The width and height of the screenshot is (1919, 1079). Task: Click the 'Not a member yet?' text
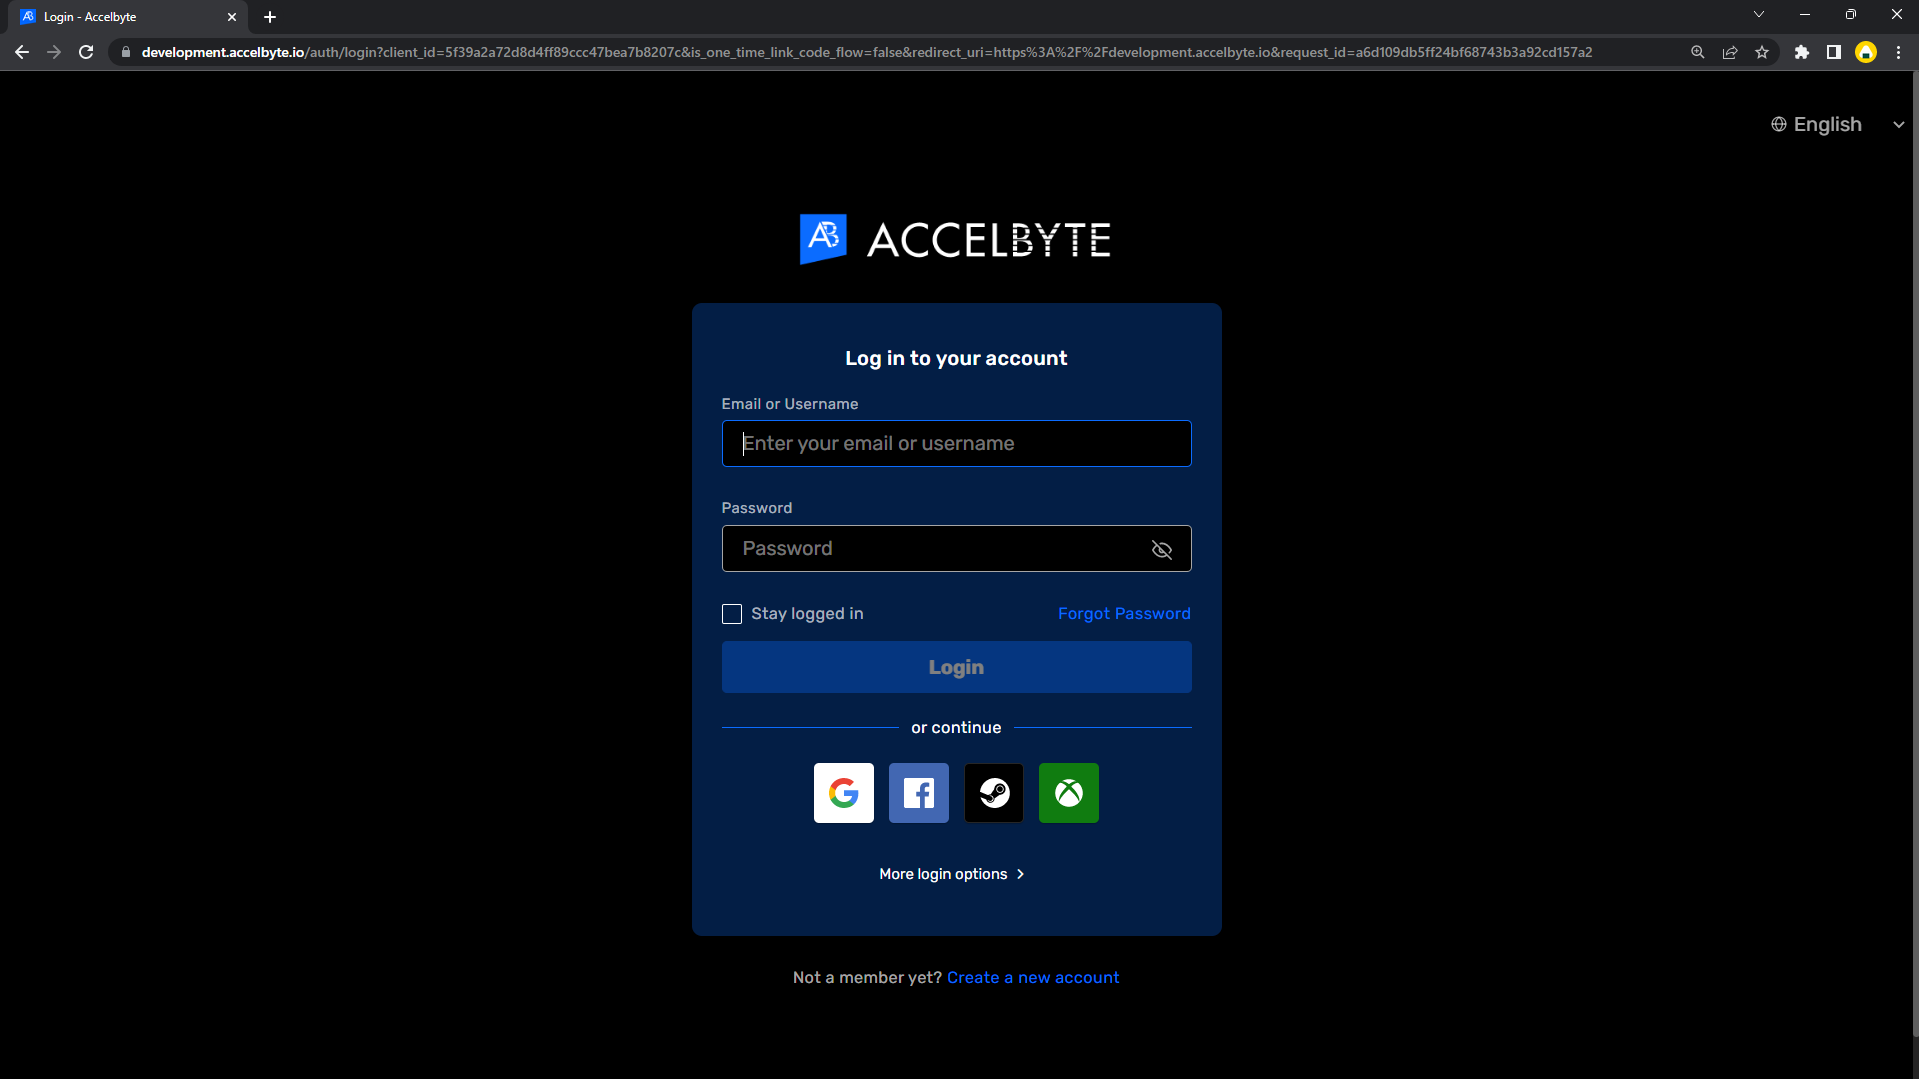[867, 977]
